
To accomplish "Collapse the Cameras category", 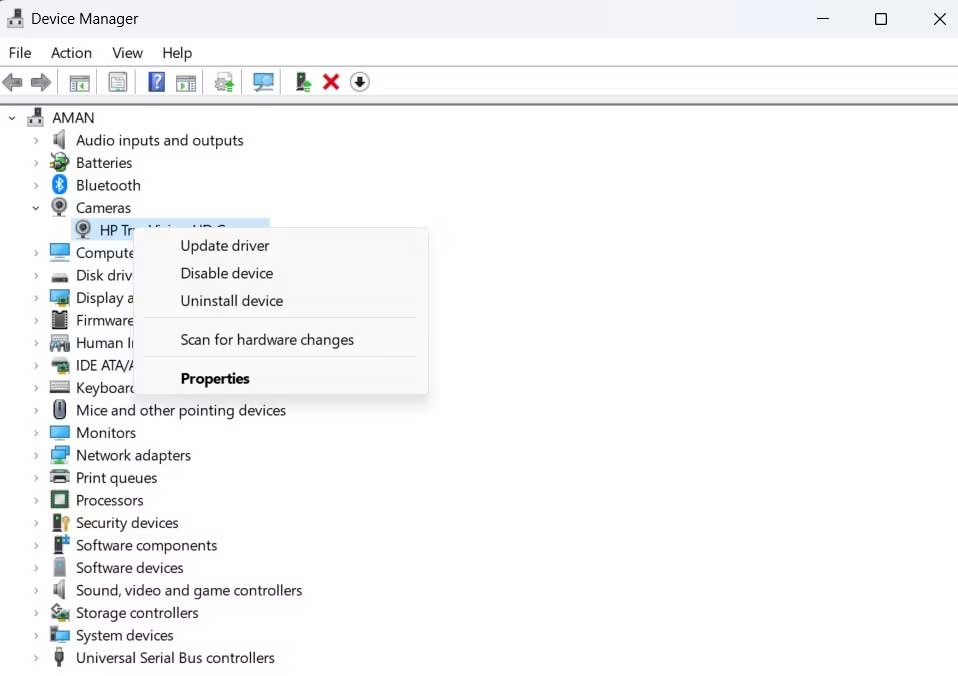I will click(36, 208).
